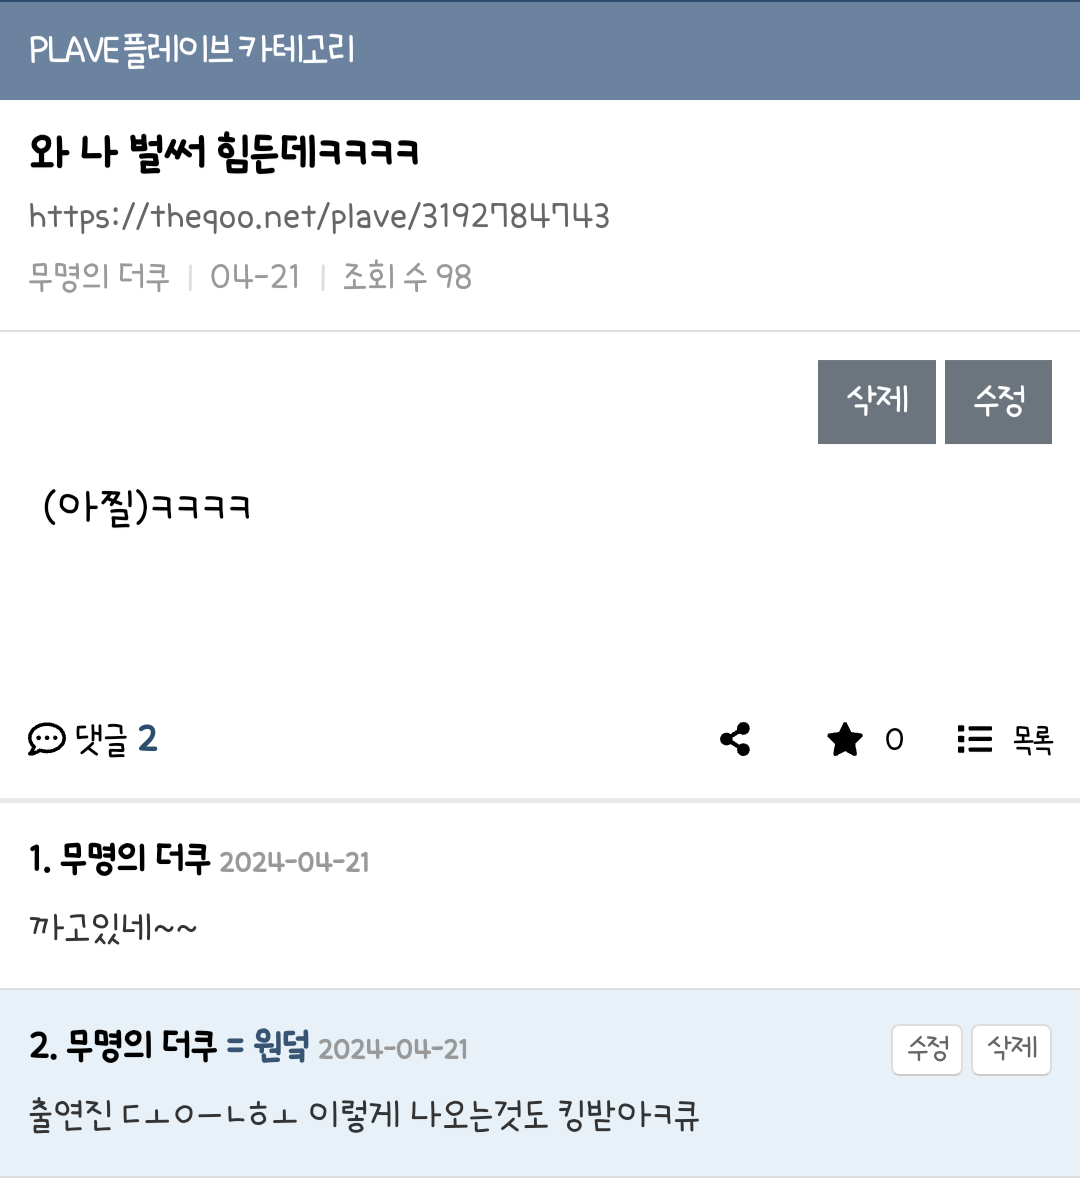
Task: Select the first commenter name 무명의 더쿠
Action: (135, 859)
